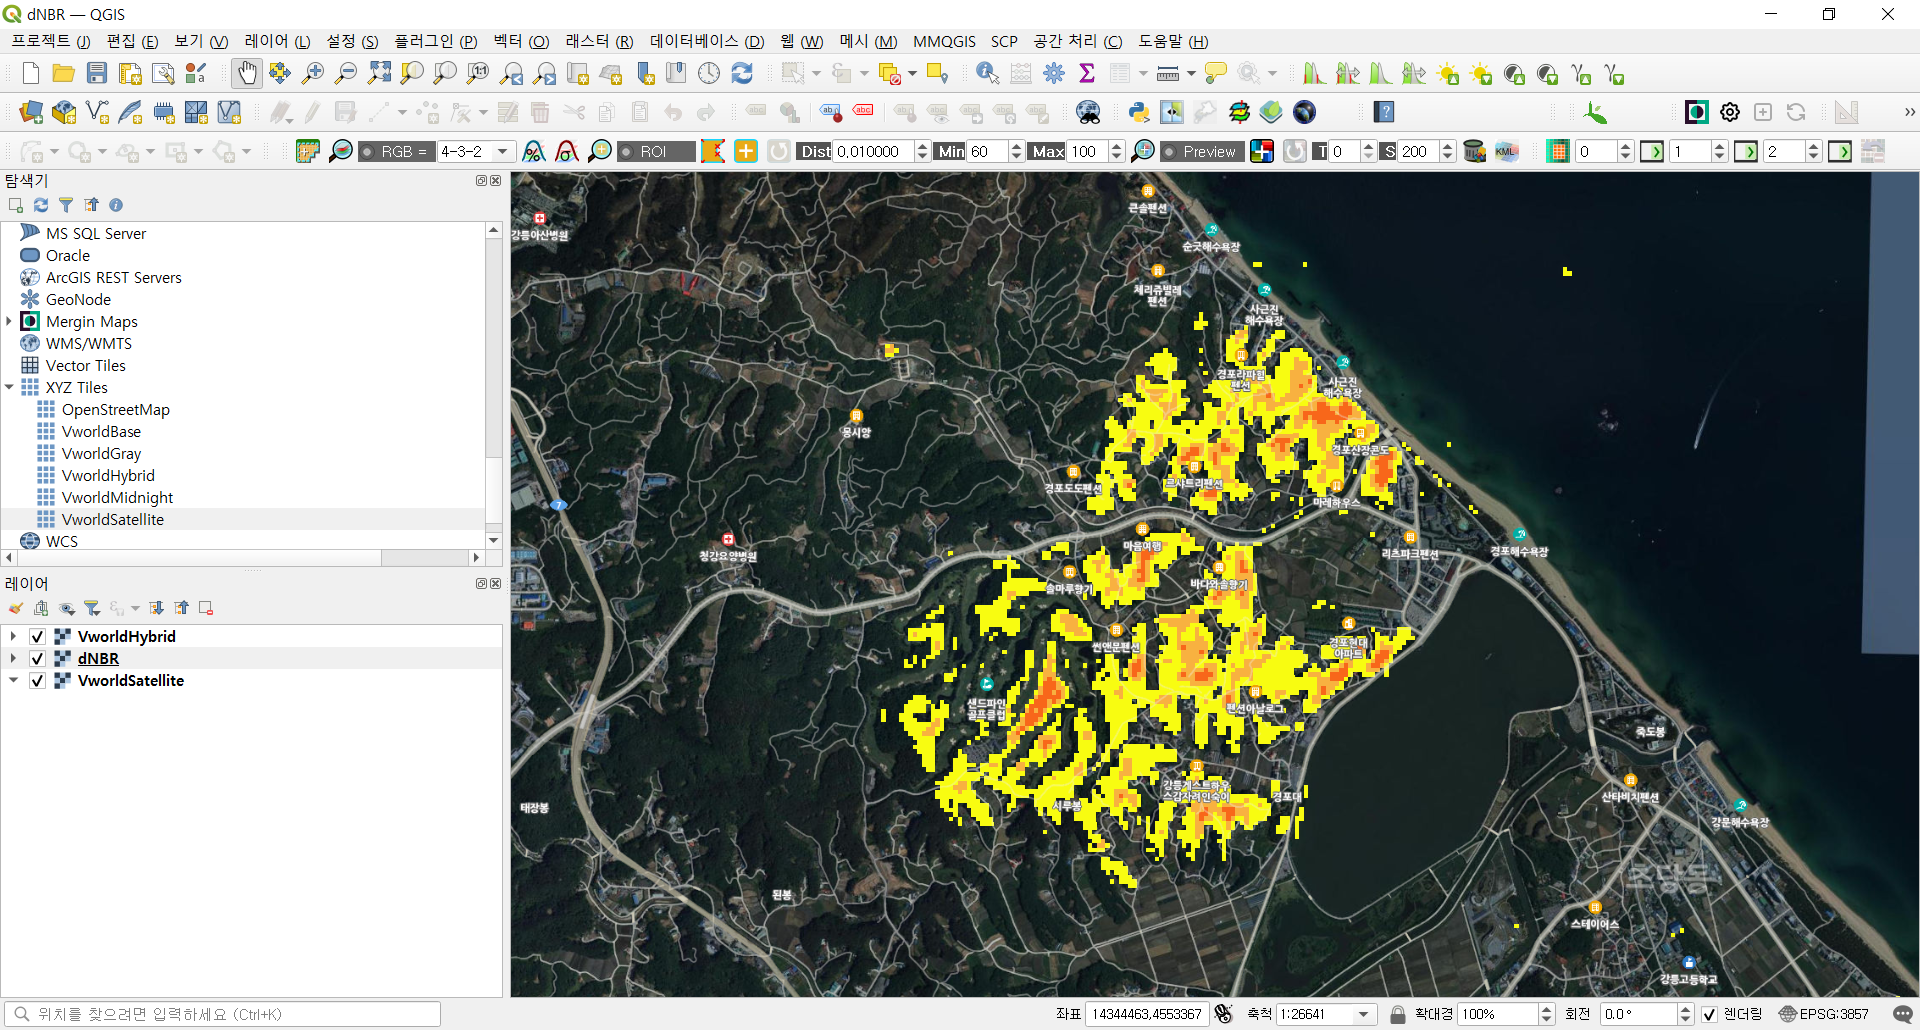This screenshot has height=1030, width=1920.
Task: Toggle the Rendering checkbox in status bar
Action: click(1710, 1014)
